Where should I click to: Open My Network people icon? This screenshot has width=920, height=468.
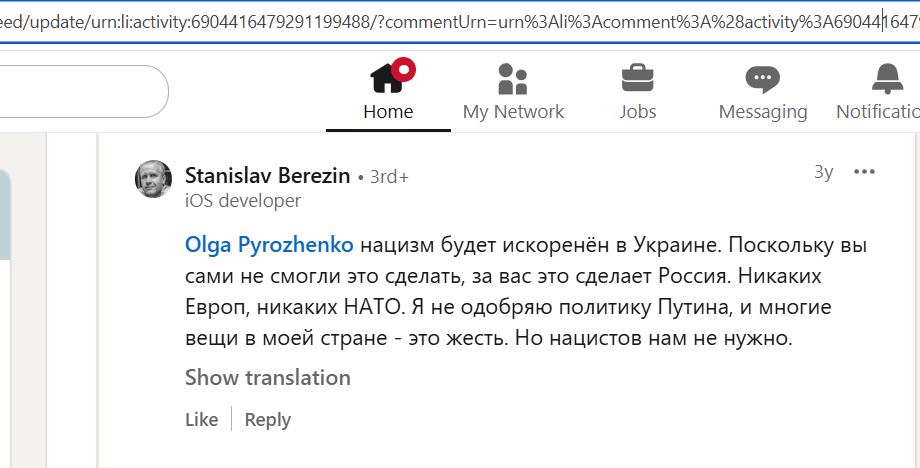coord(513,77)
